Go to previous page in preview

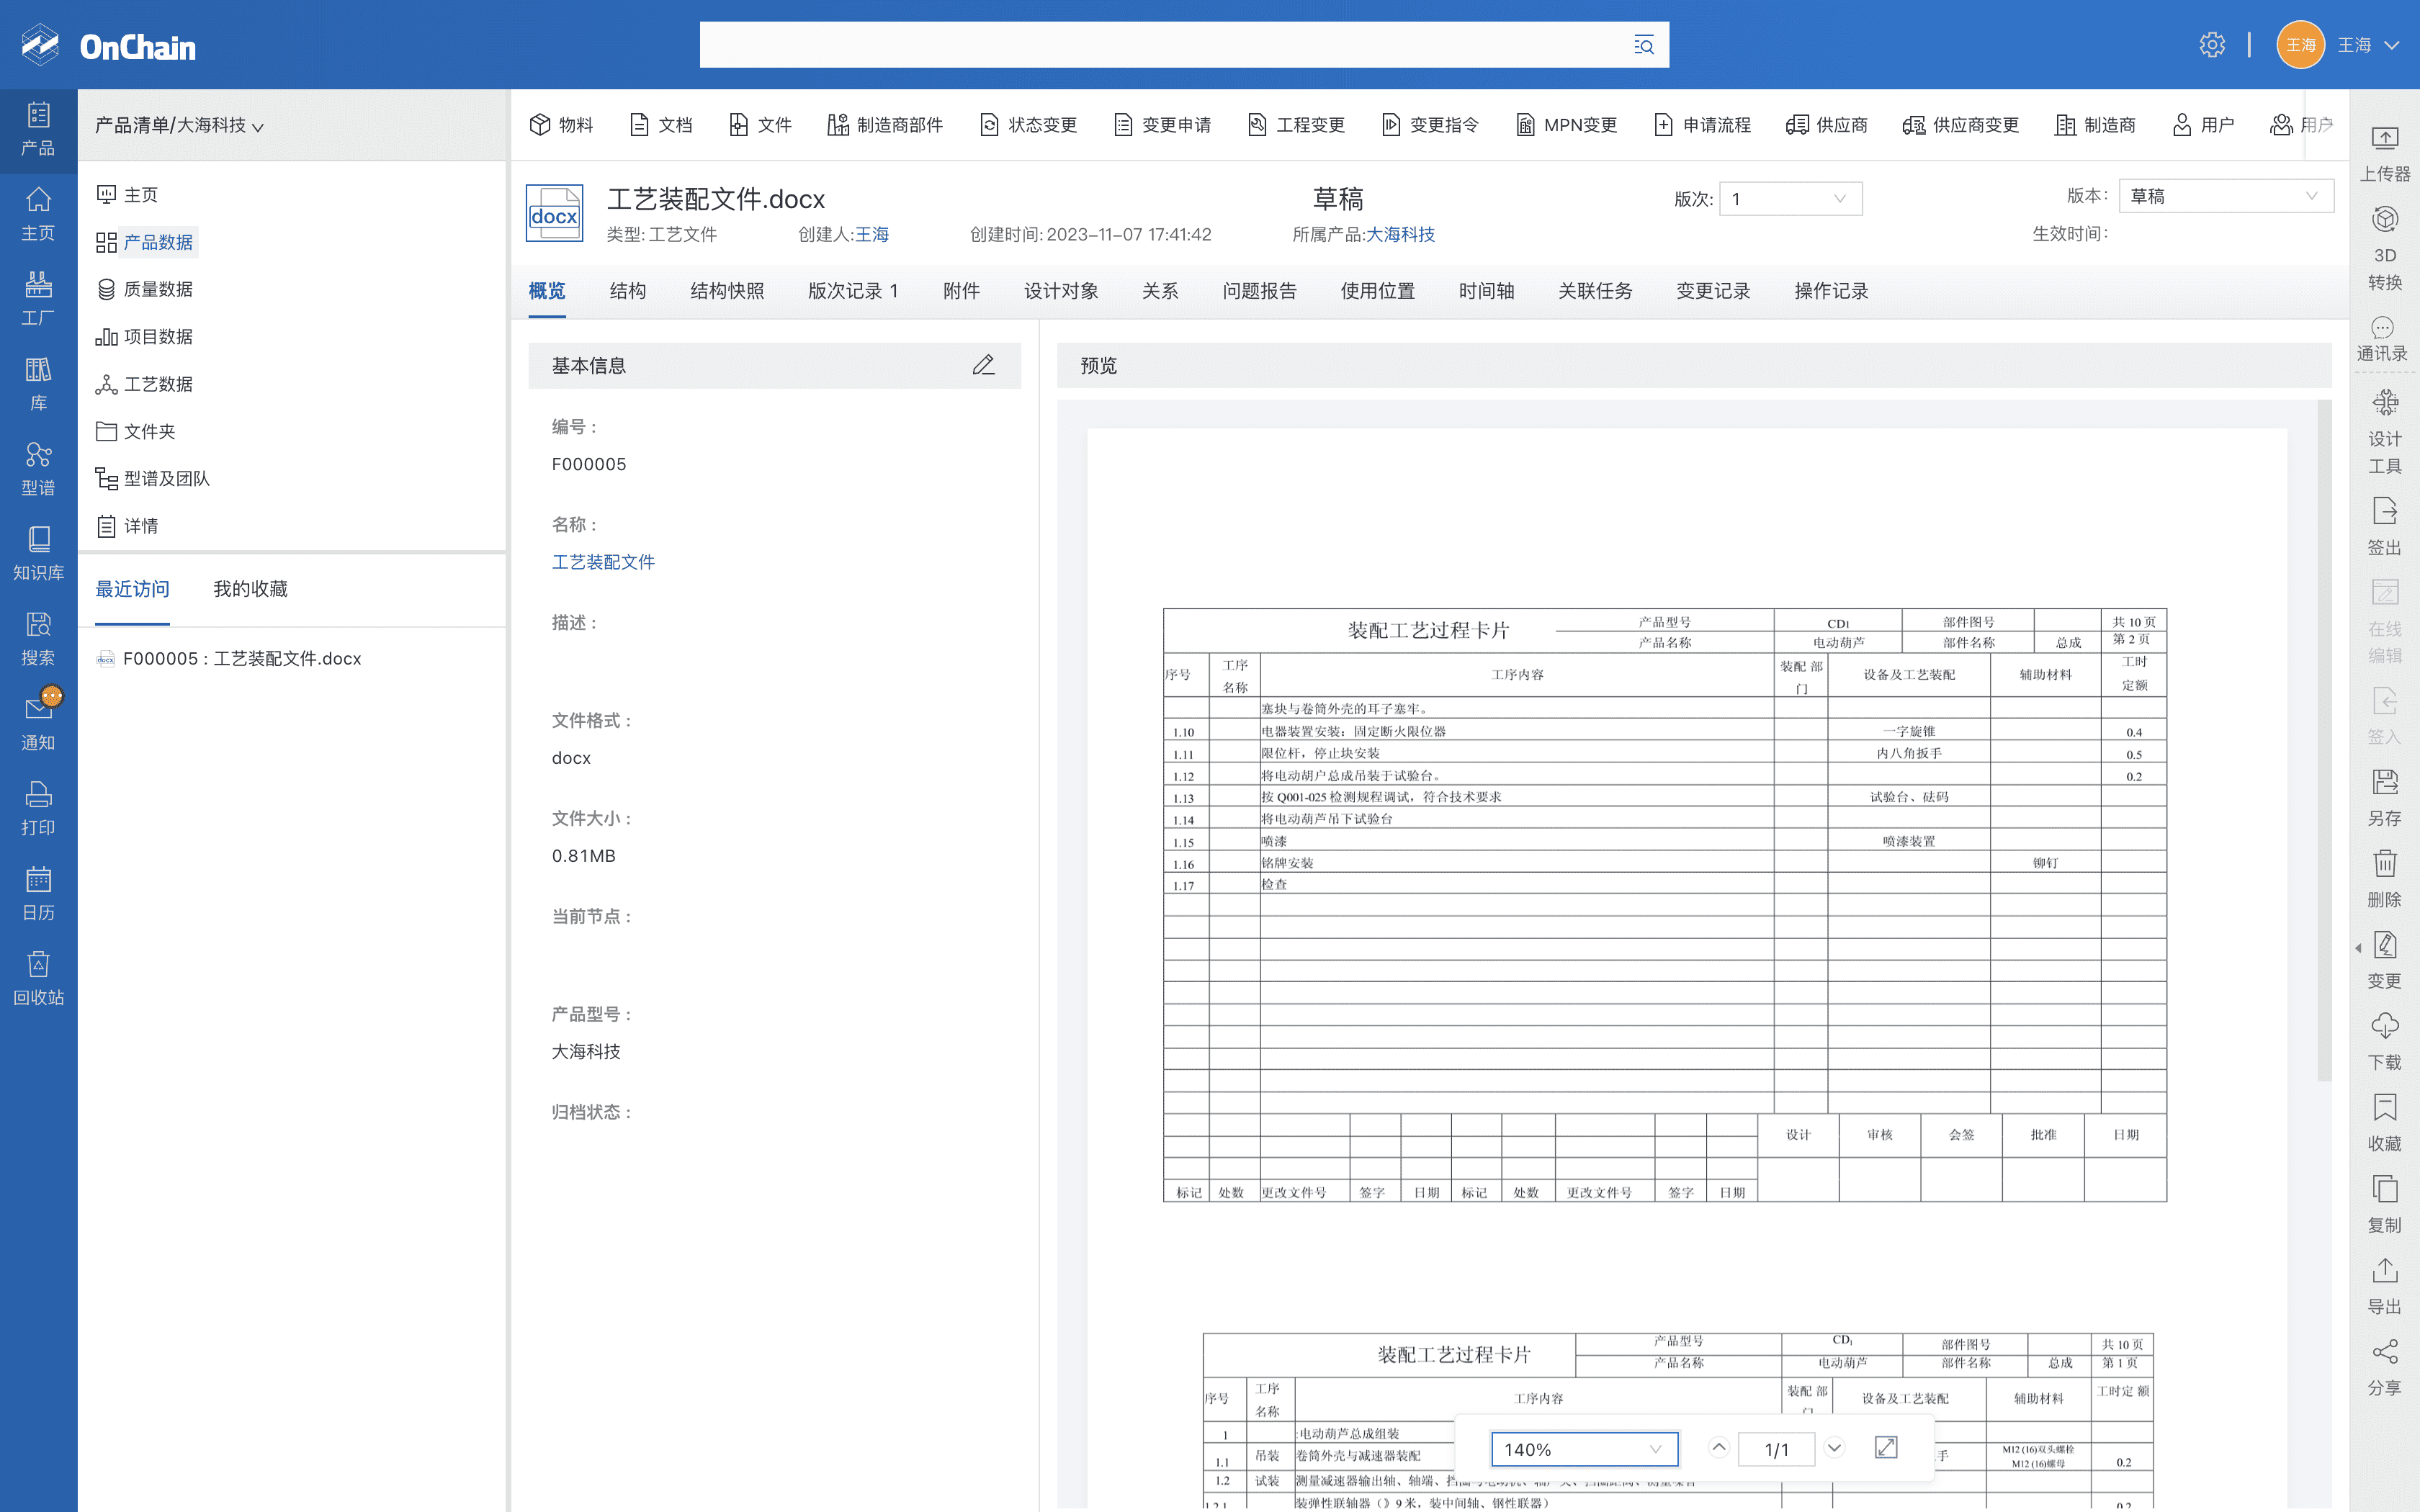point(1718,1447)
